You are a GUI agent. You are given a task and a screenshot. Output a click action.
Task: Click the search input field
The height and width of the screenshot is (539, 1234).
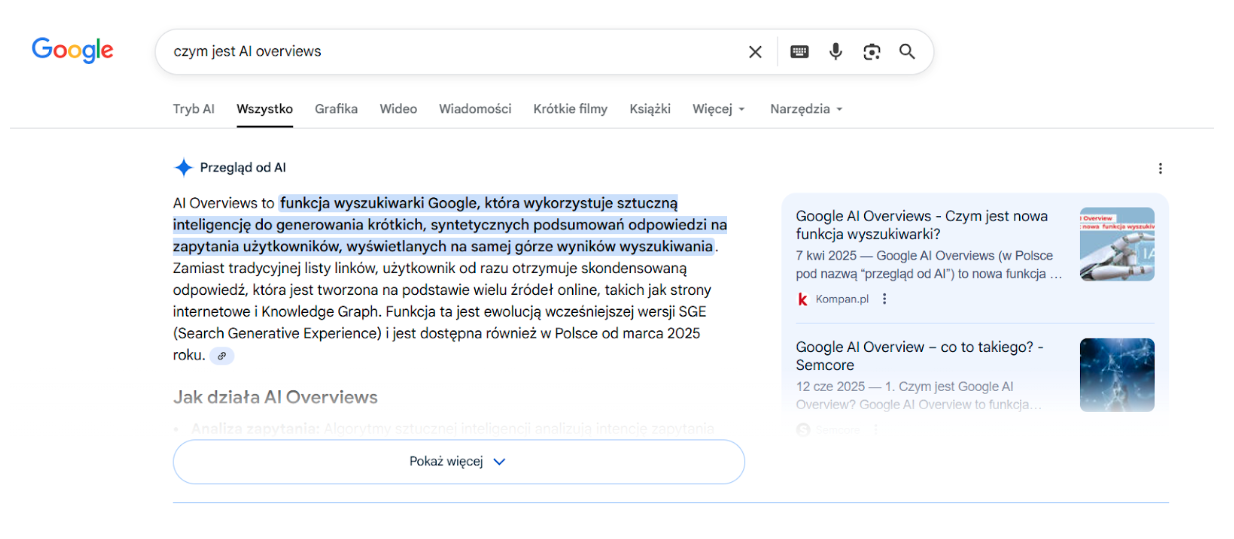tap(450, 52)
